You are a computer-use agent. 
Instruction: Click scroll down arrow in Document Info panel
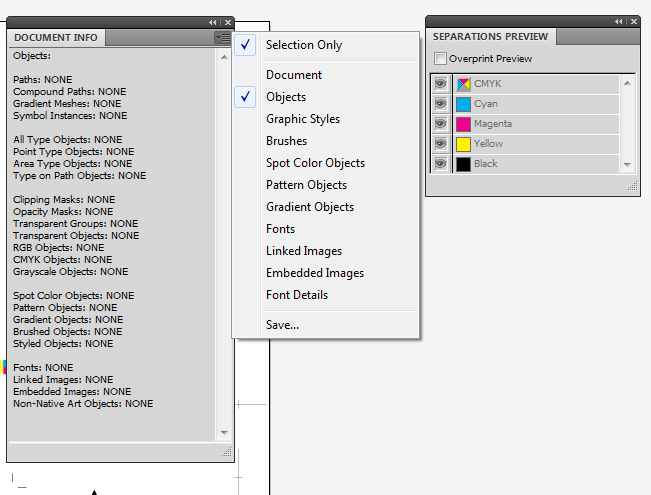tap(224, 432)
